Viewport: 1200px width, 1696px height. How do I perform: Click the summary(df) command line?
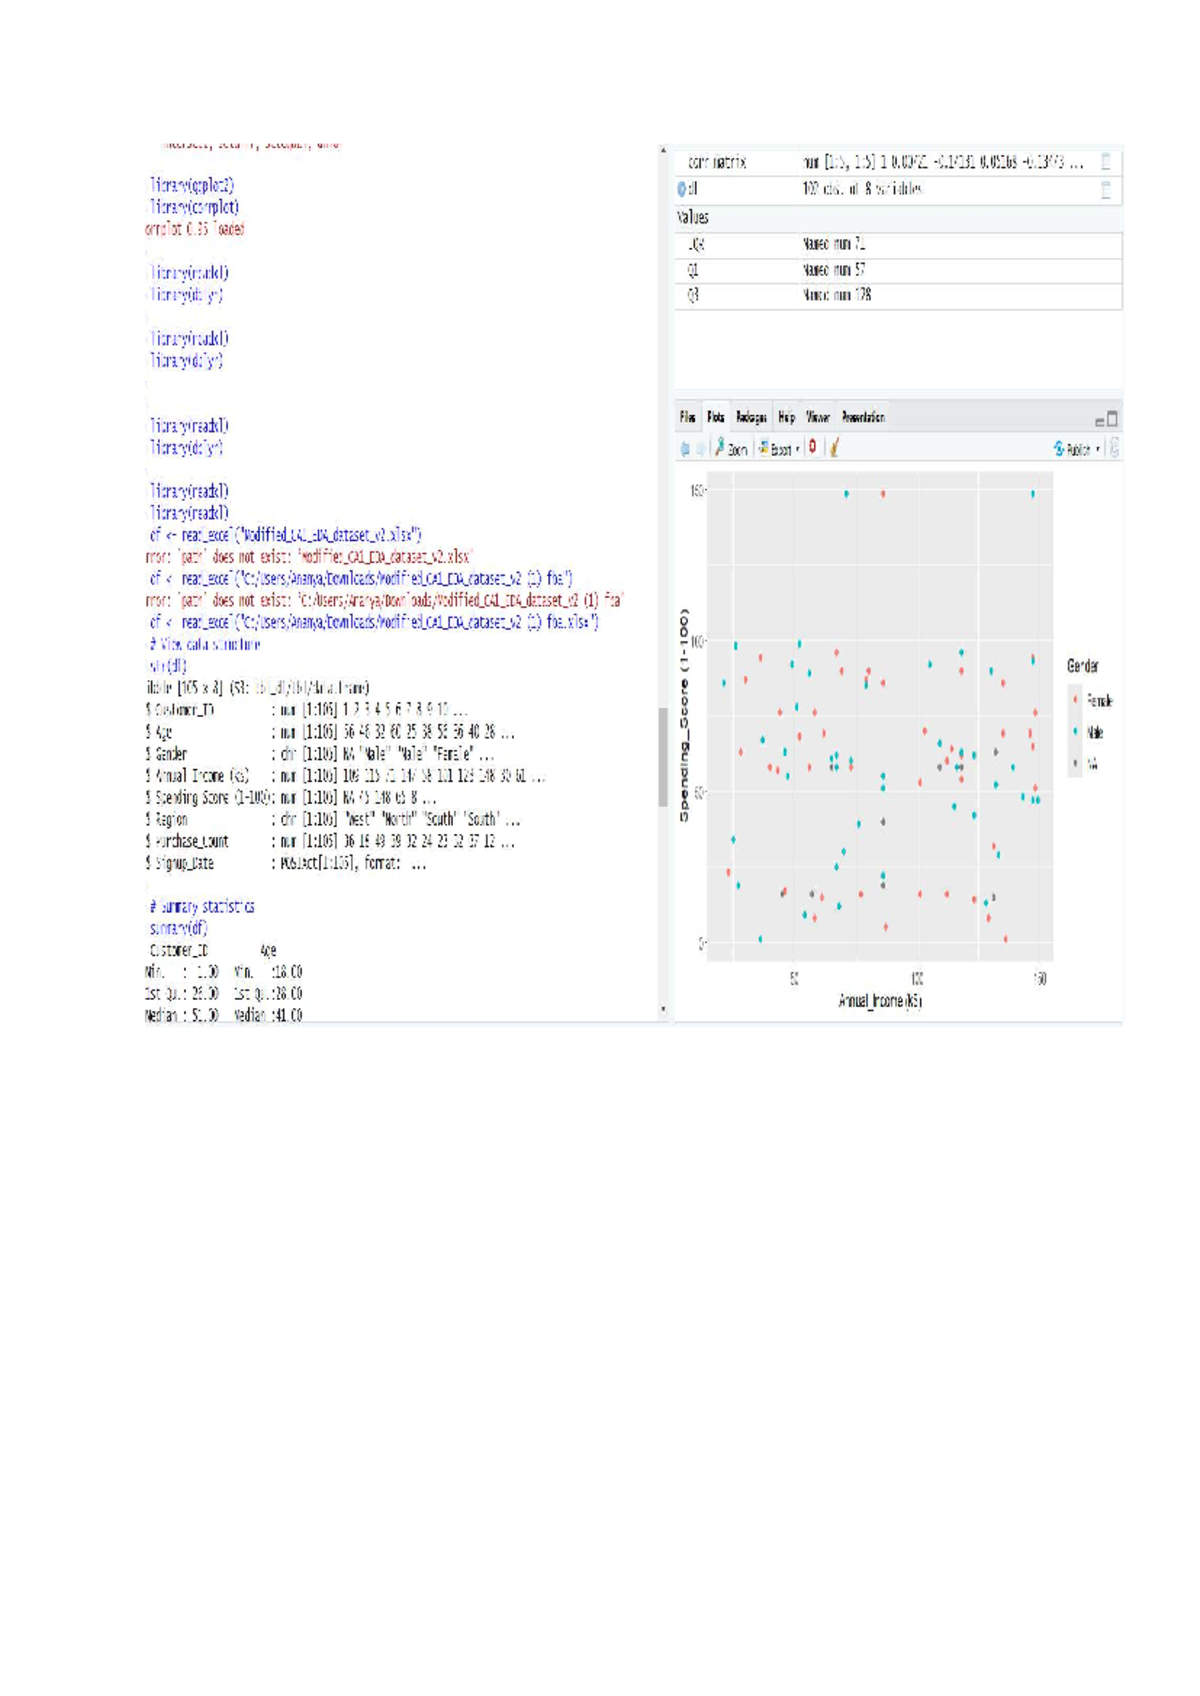point(178,929)
